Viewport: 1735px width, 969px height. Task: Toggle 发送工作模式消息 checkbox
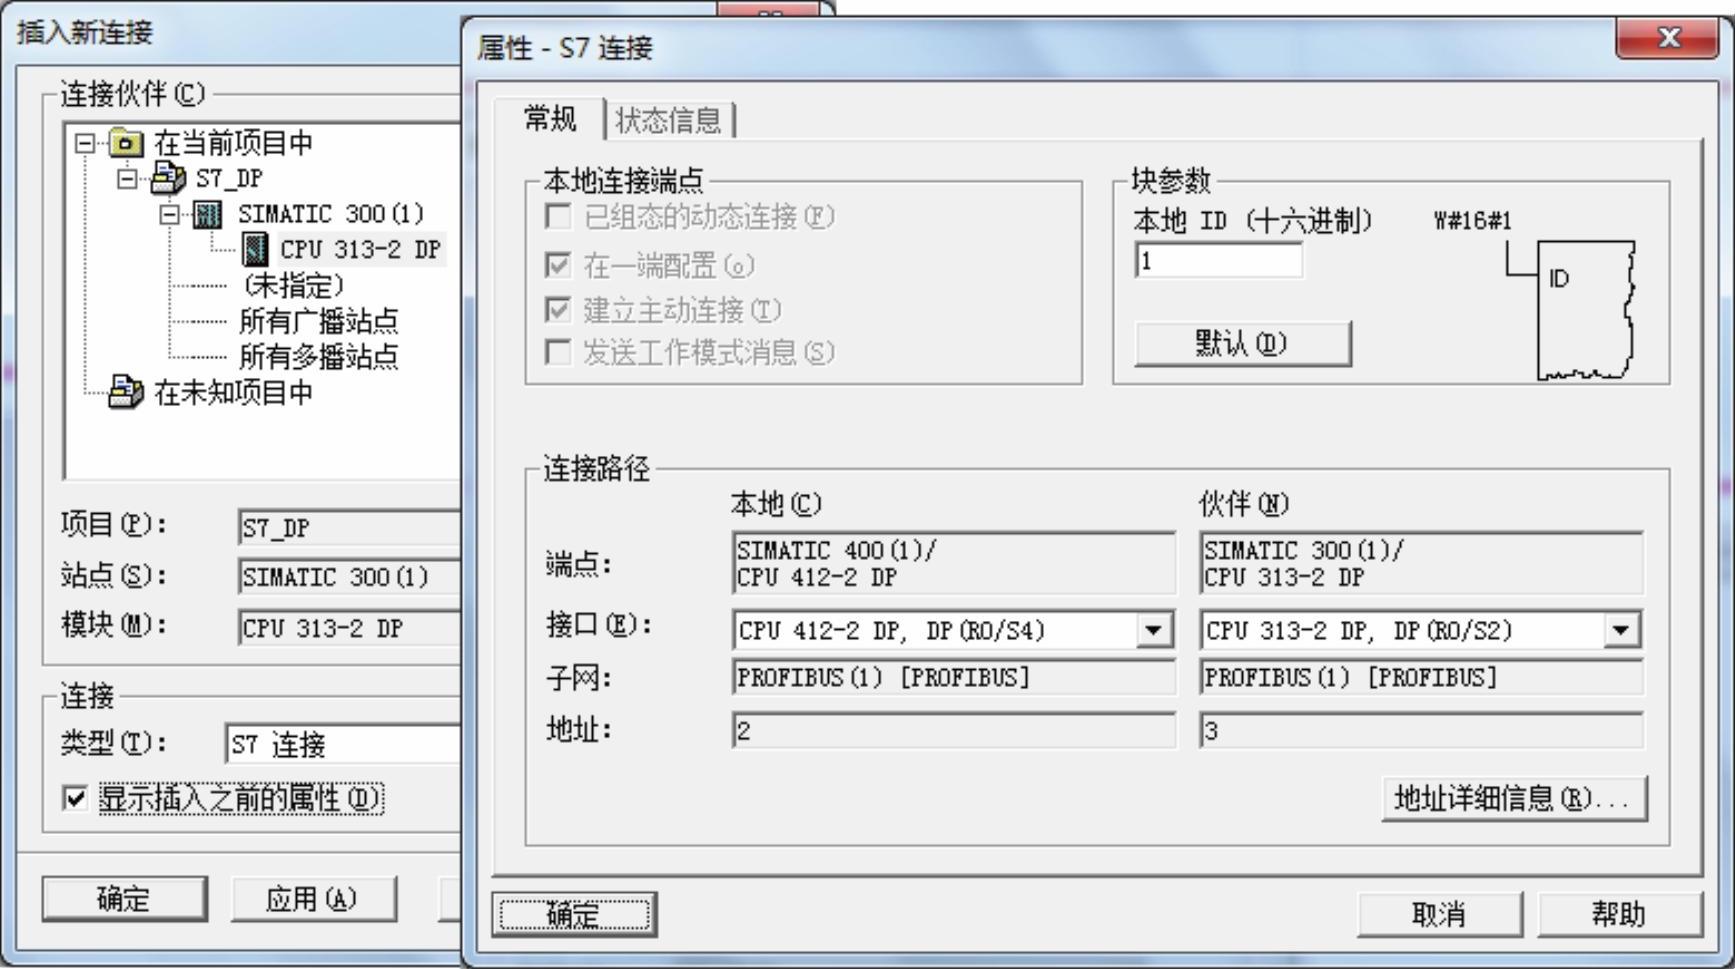click(557, 352)
